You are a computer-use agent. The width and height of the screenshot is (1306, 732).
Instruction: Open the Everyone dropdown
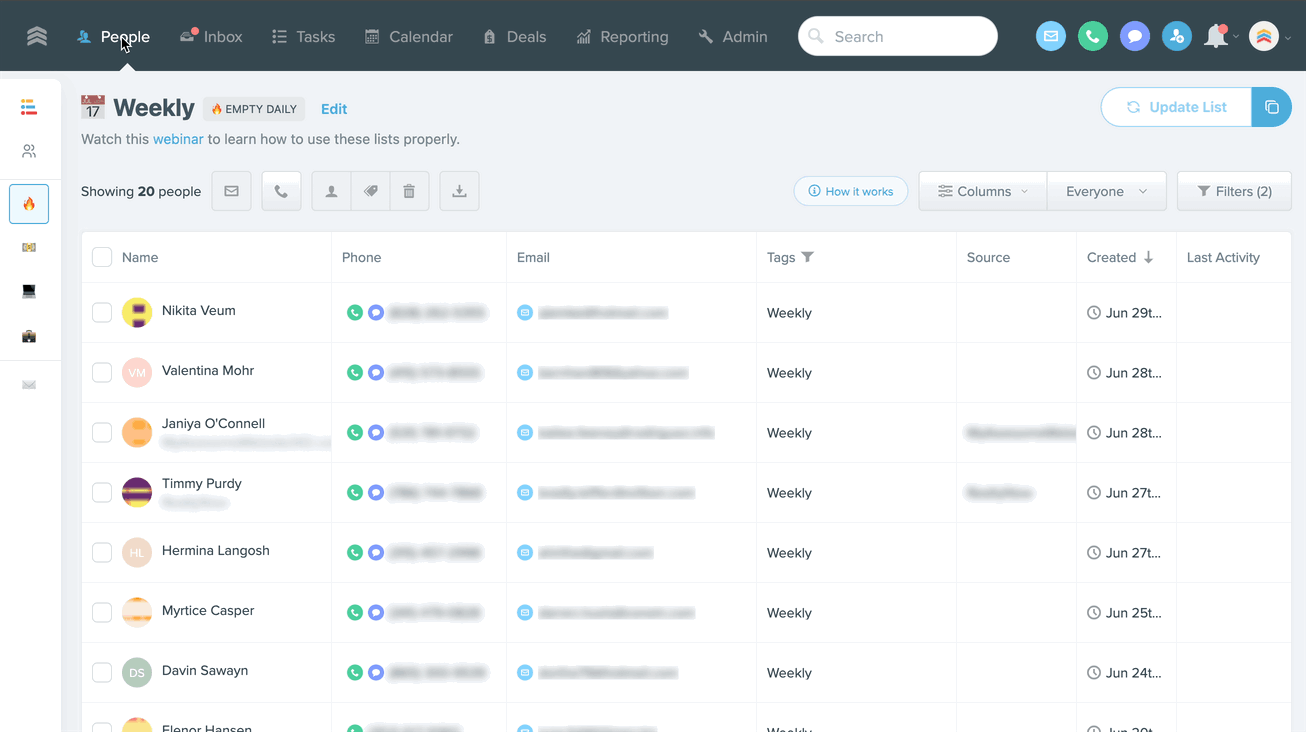[1106, 191]
